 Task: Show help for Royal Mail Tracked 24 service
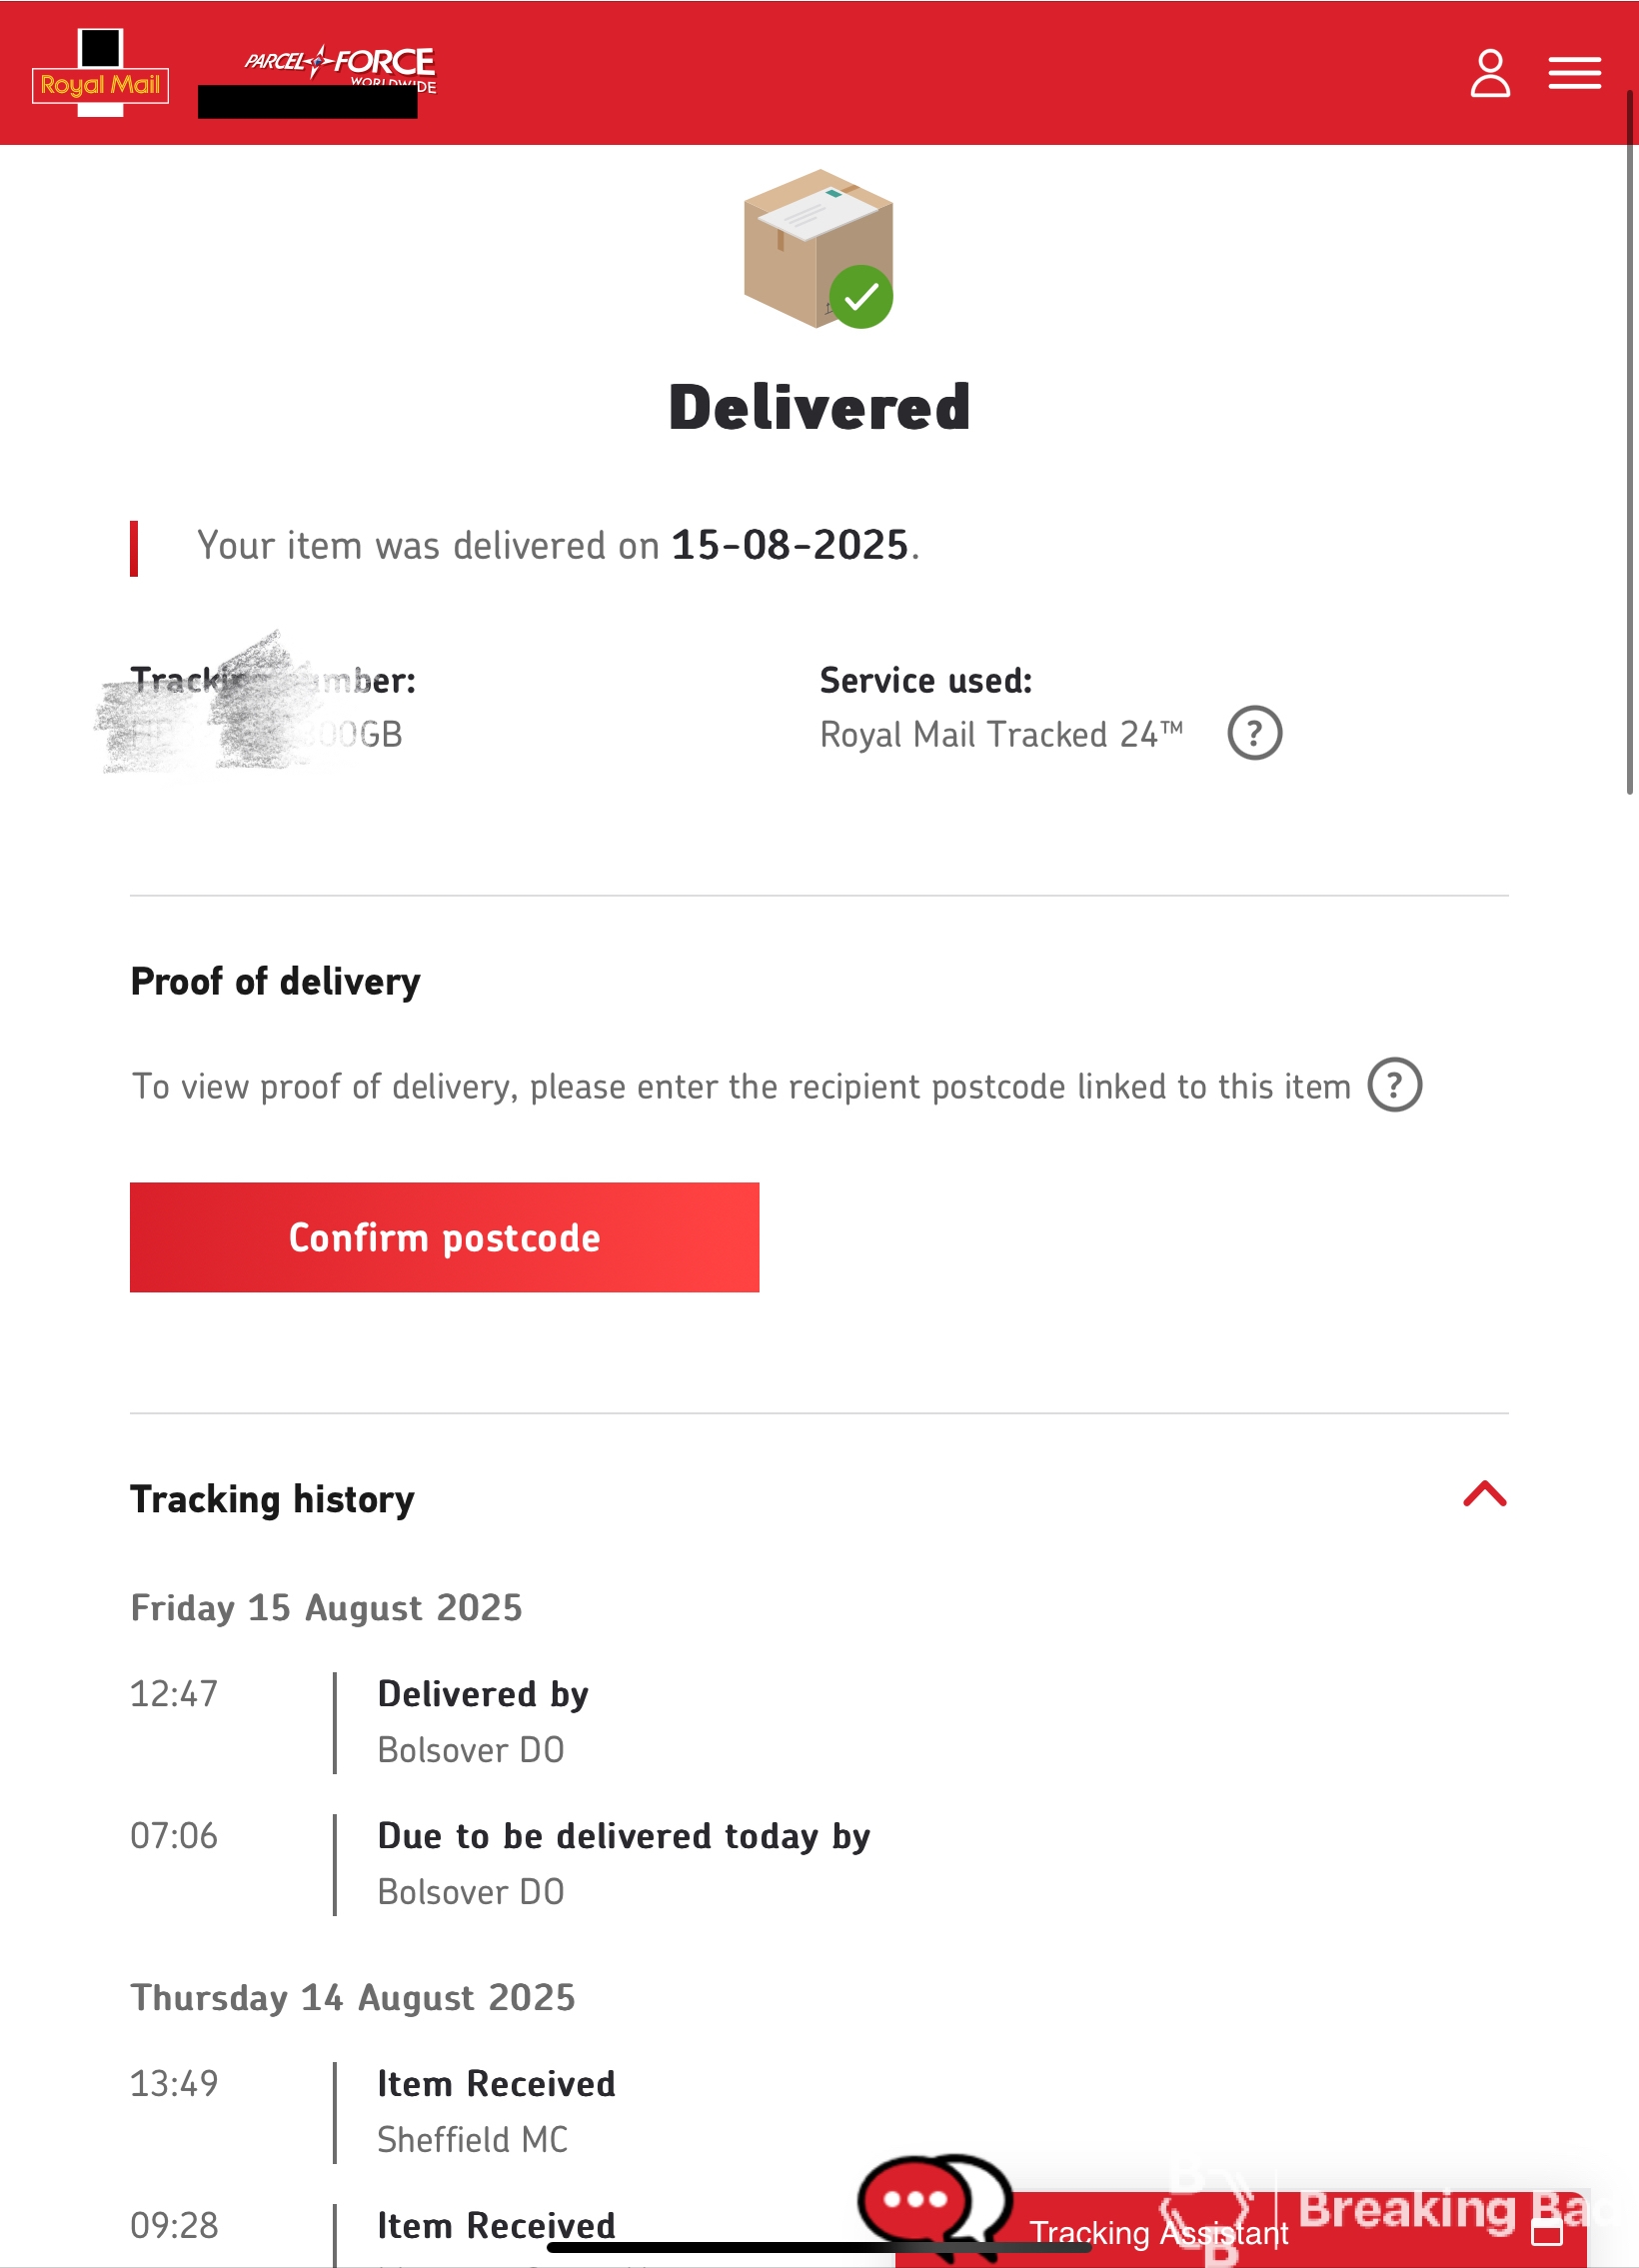tap(1254, 733)
